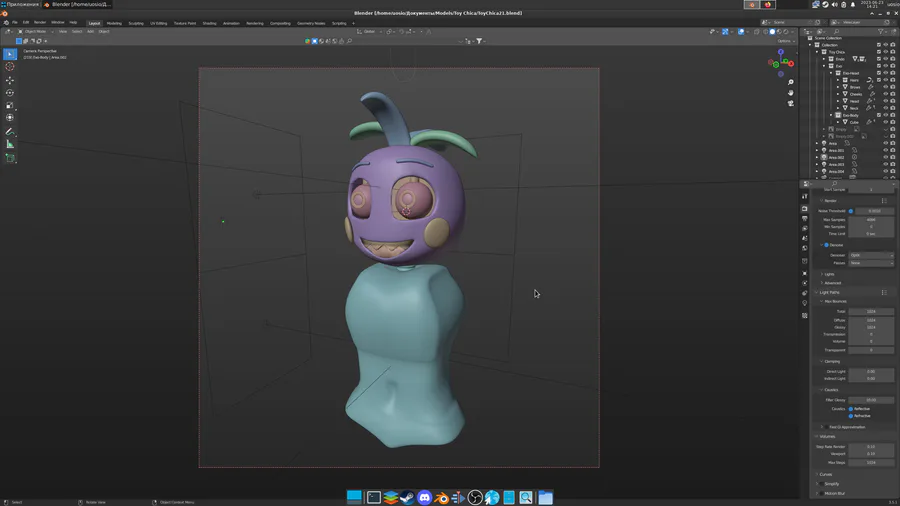
Task: Toggle the Denoise checkbox
Action: tap(827, 245)
